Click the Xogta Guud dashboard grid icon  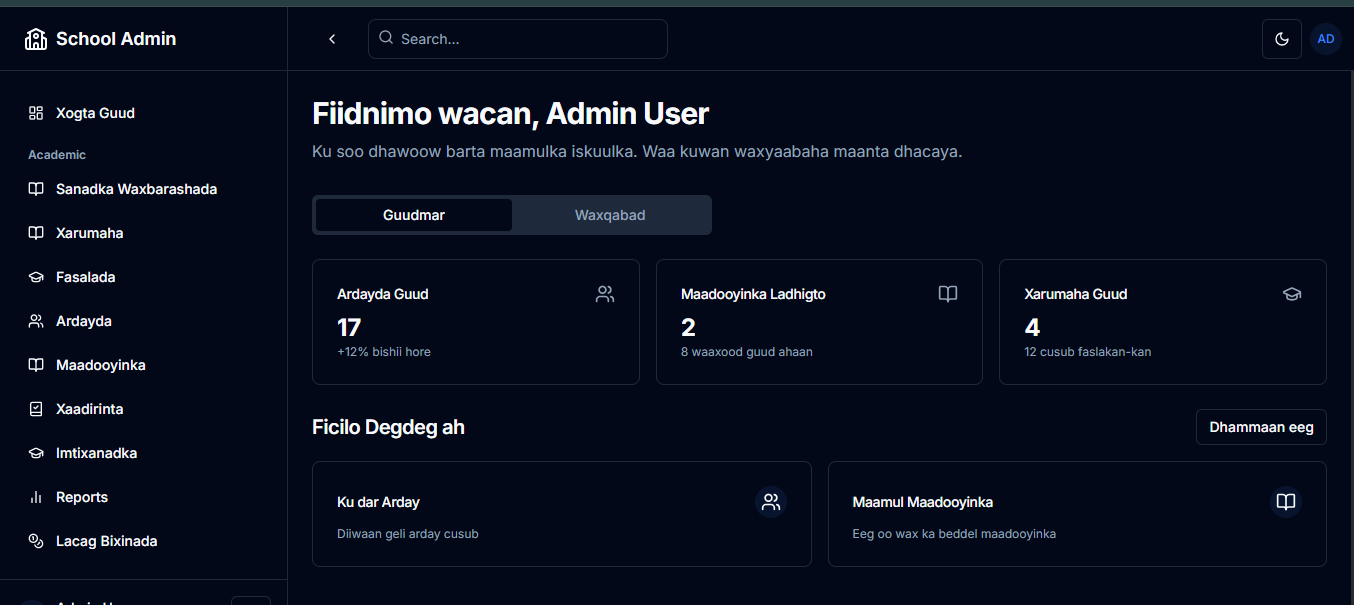point(36,113)
